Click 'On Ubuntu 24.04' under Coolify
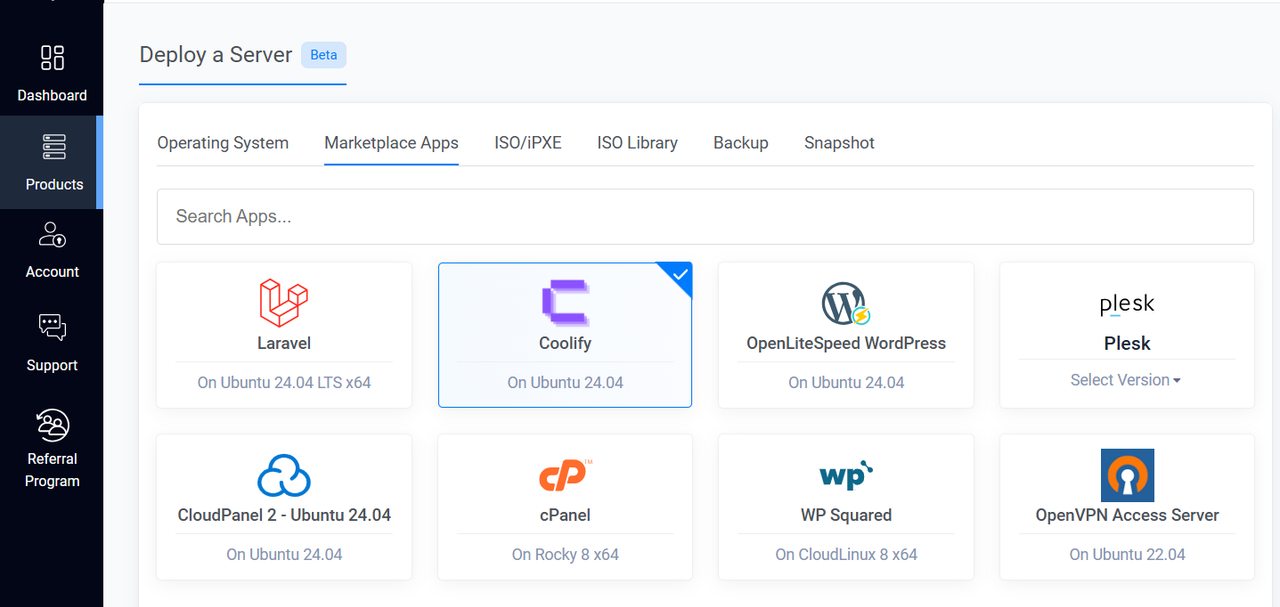The width and height of the screenshot is (1280, 607). point(565,382)
